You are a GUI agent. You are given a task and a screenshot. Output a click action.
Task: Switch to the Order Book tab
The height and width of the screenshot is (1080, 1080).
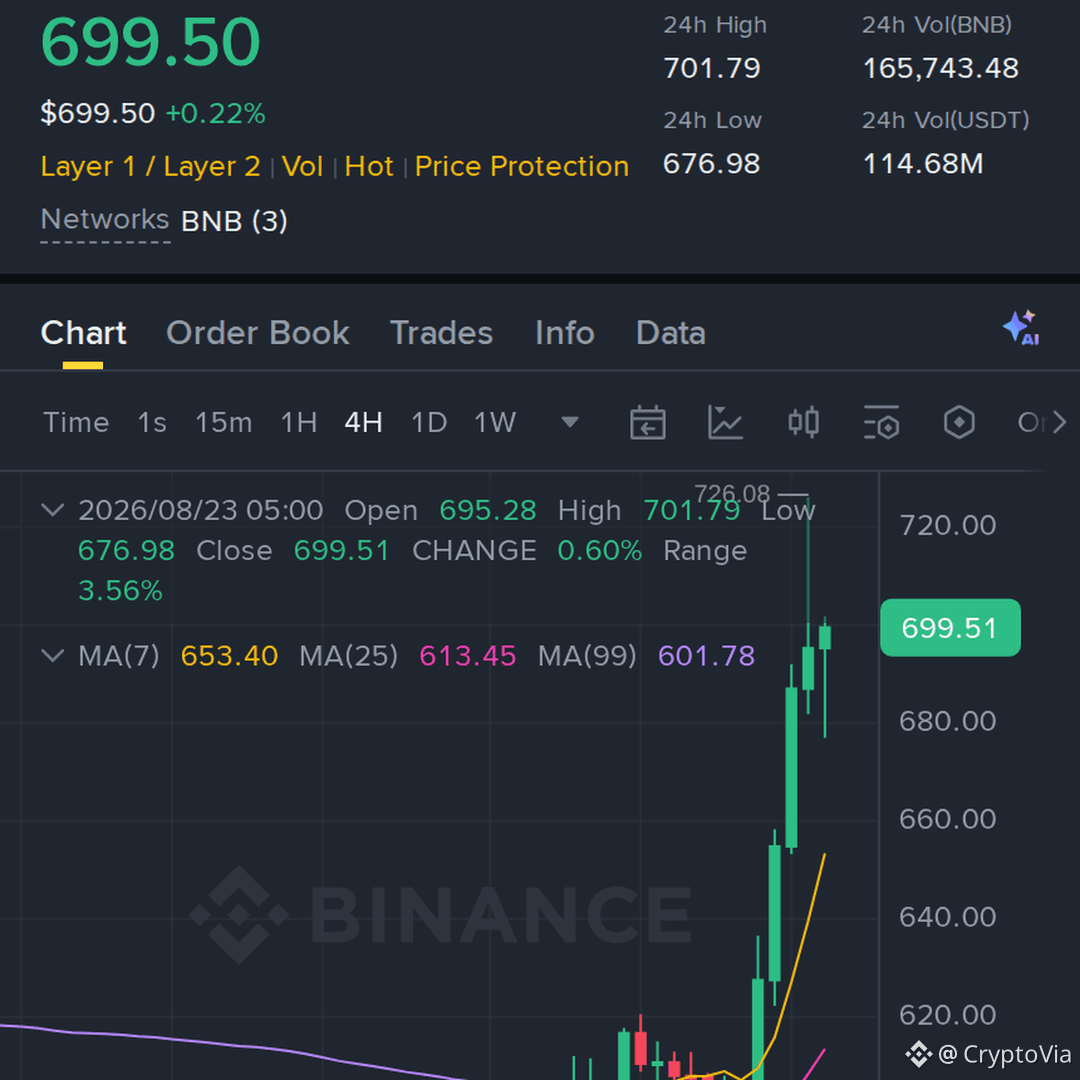point(258,333)
